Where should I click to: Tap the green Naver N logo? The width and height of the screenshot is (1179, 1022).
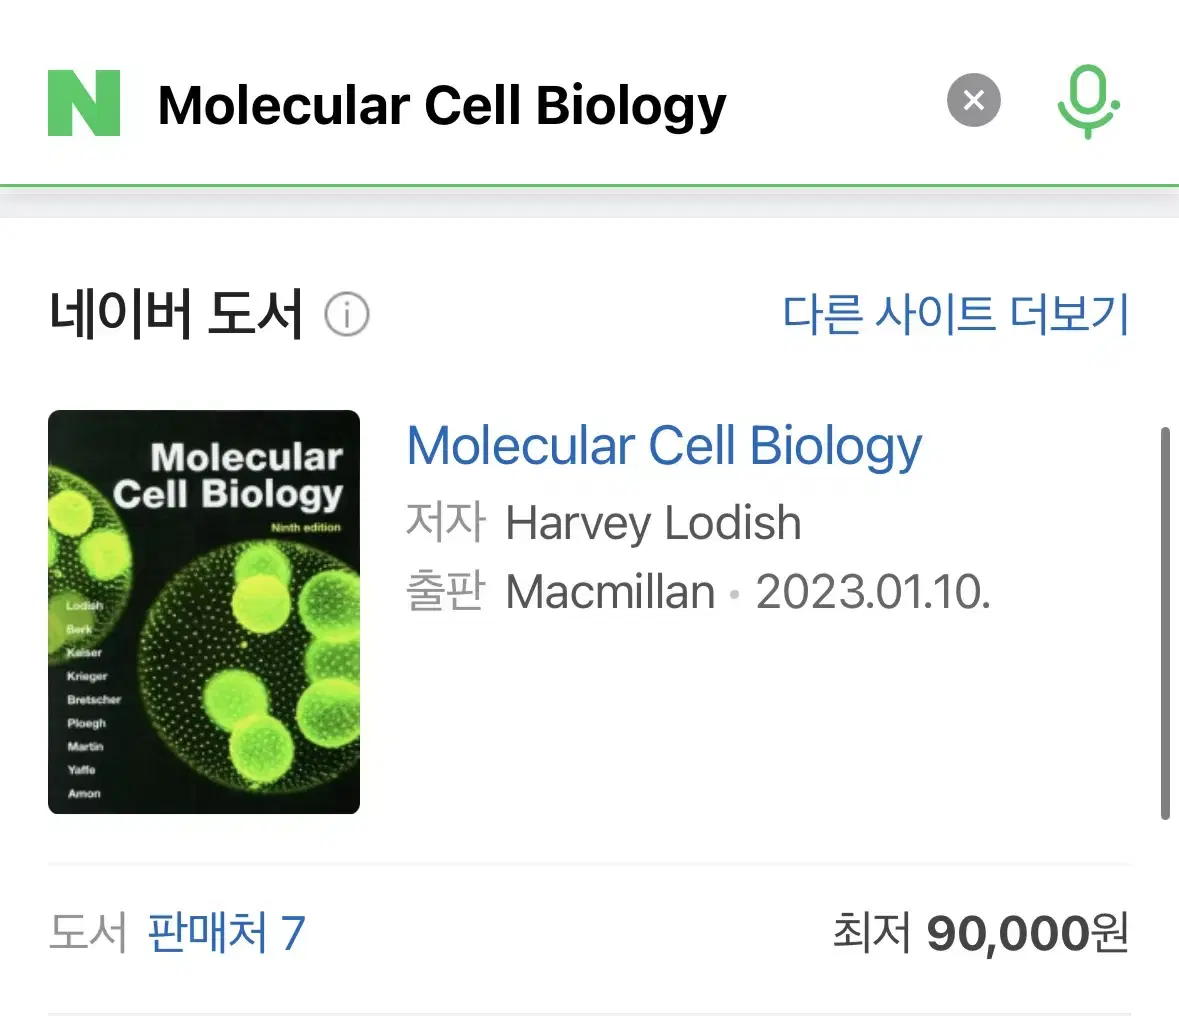(x=84, y=103)
